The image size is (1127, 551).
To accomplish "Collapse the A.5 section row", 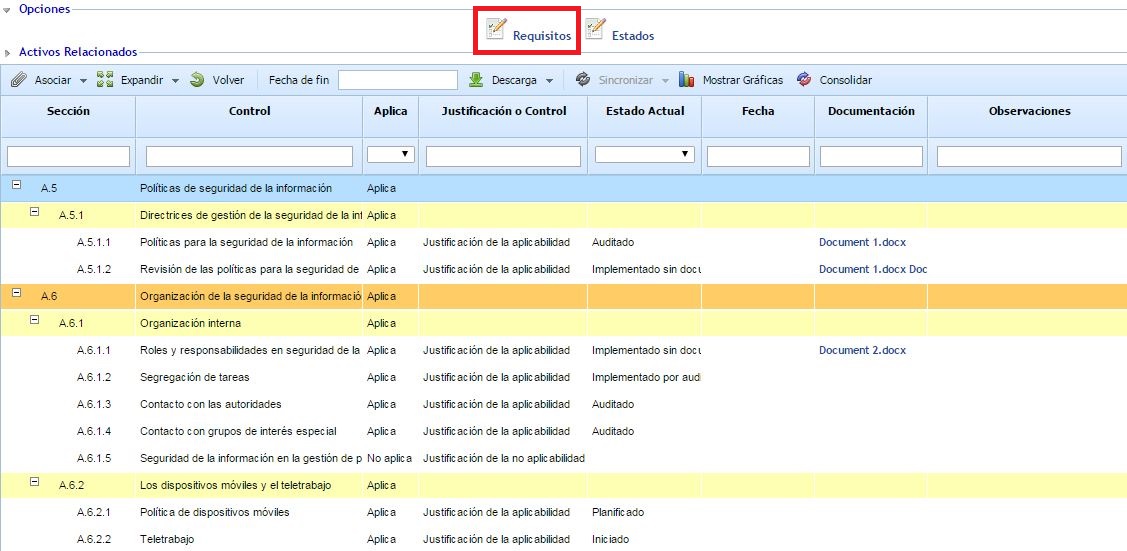I will pos(17,186).
